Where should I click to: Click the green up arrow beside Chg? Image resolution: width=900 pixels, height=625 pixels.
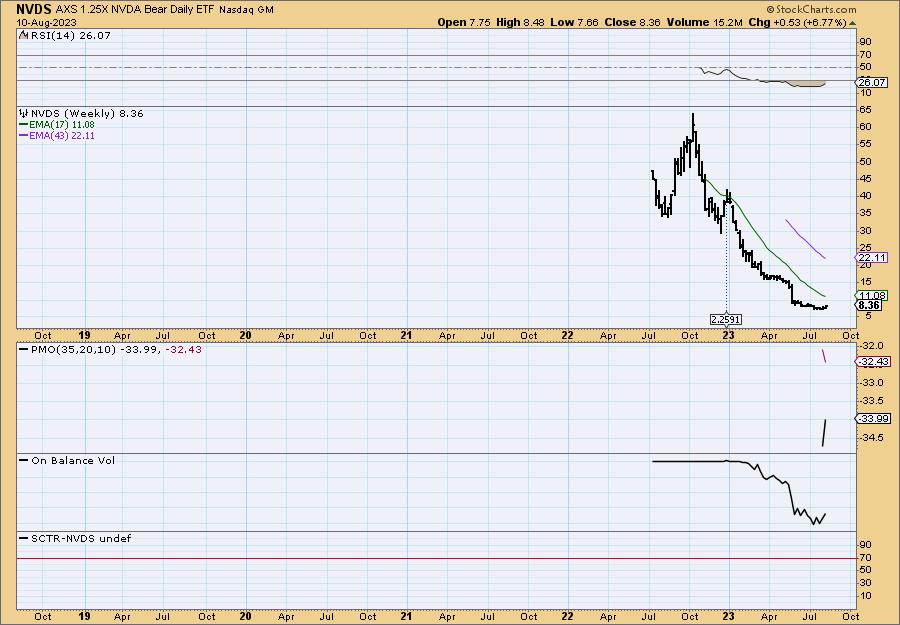pos(852,24)
